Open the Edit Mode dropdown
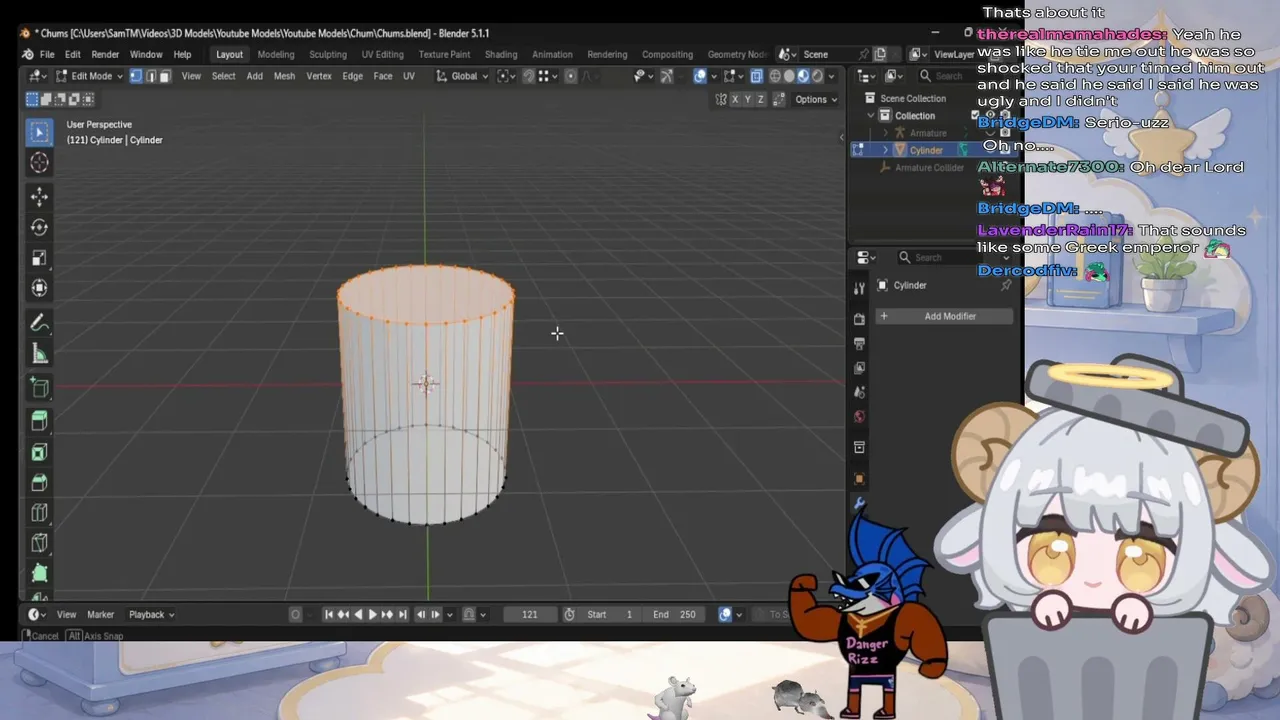The height and width of the screenshot is (720, 1280). (x=90, y=76)
